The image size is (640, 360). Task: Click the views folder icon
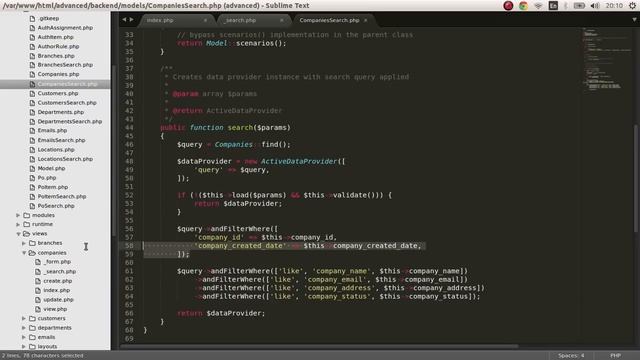pyautogui.click(x=27, y=234)
